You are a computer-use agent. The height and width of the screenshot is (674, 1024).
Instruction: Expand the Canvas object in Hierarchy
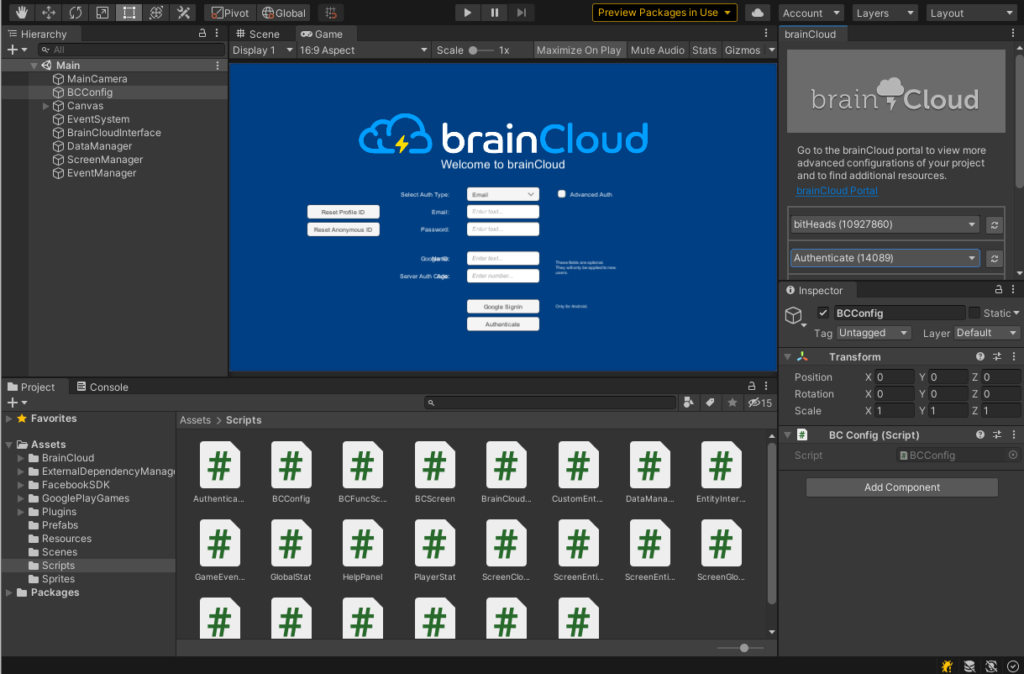(x=46, y=106)
